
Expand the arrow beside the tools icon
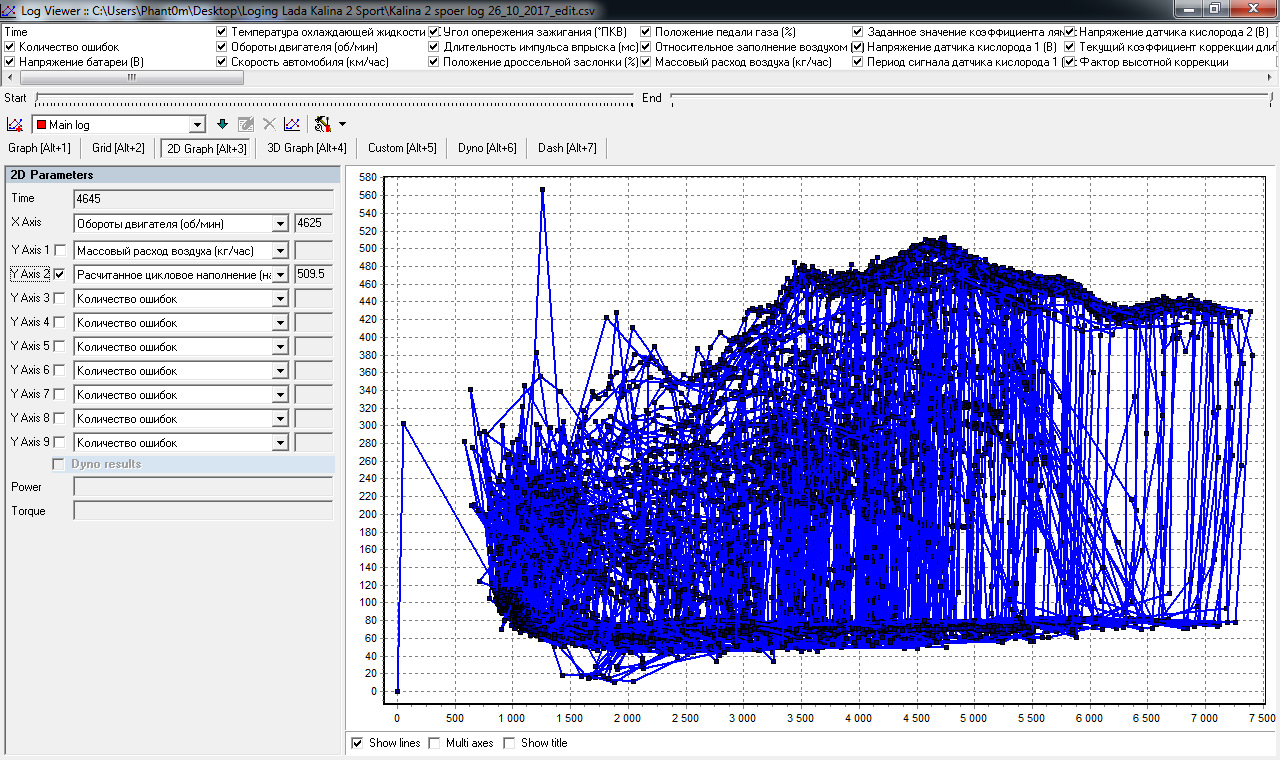[342, 124]
